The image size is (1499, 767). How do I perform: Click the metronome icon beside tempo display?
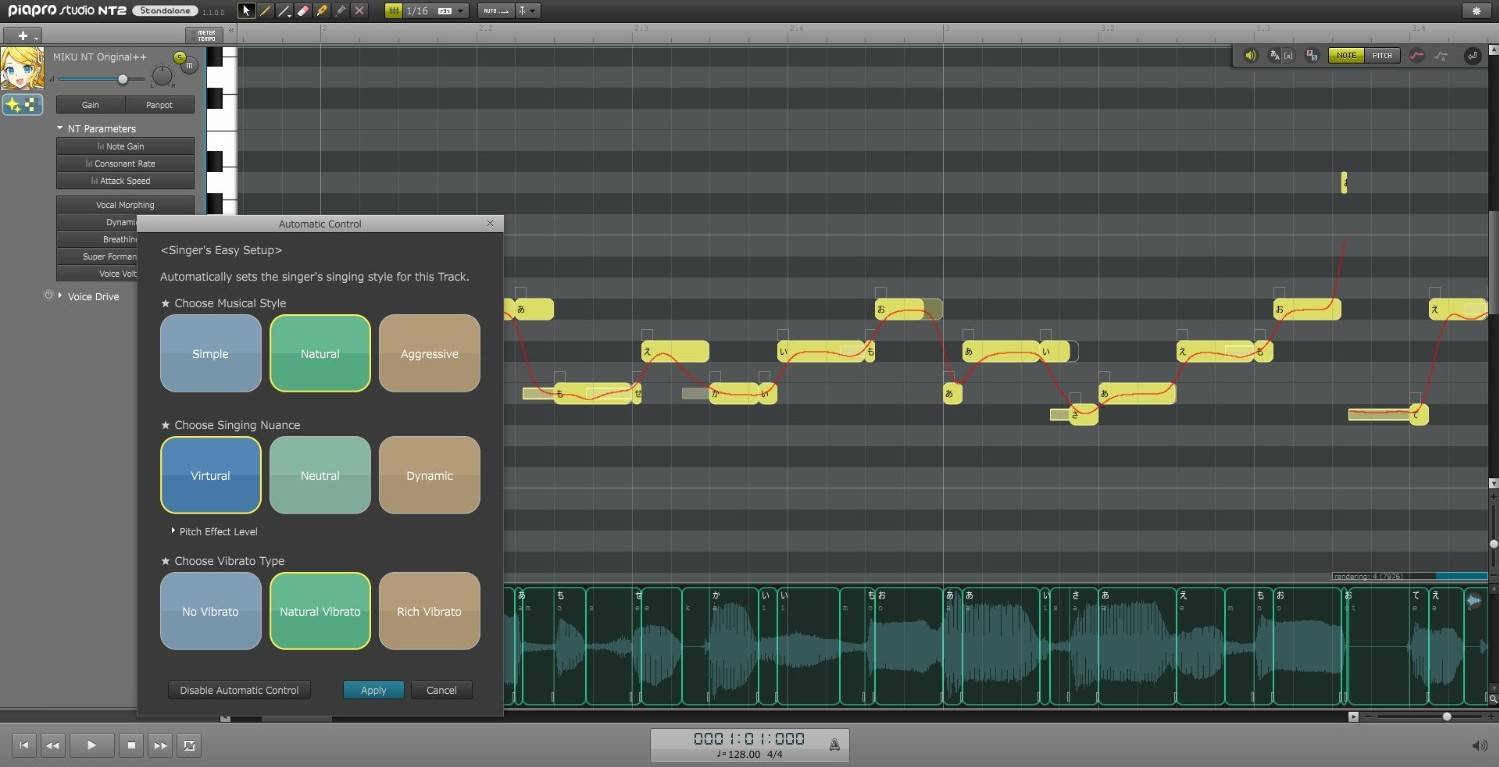pos(834,744)
